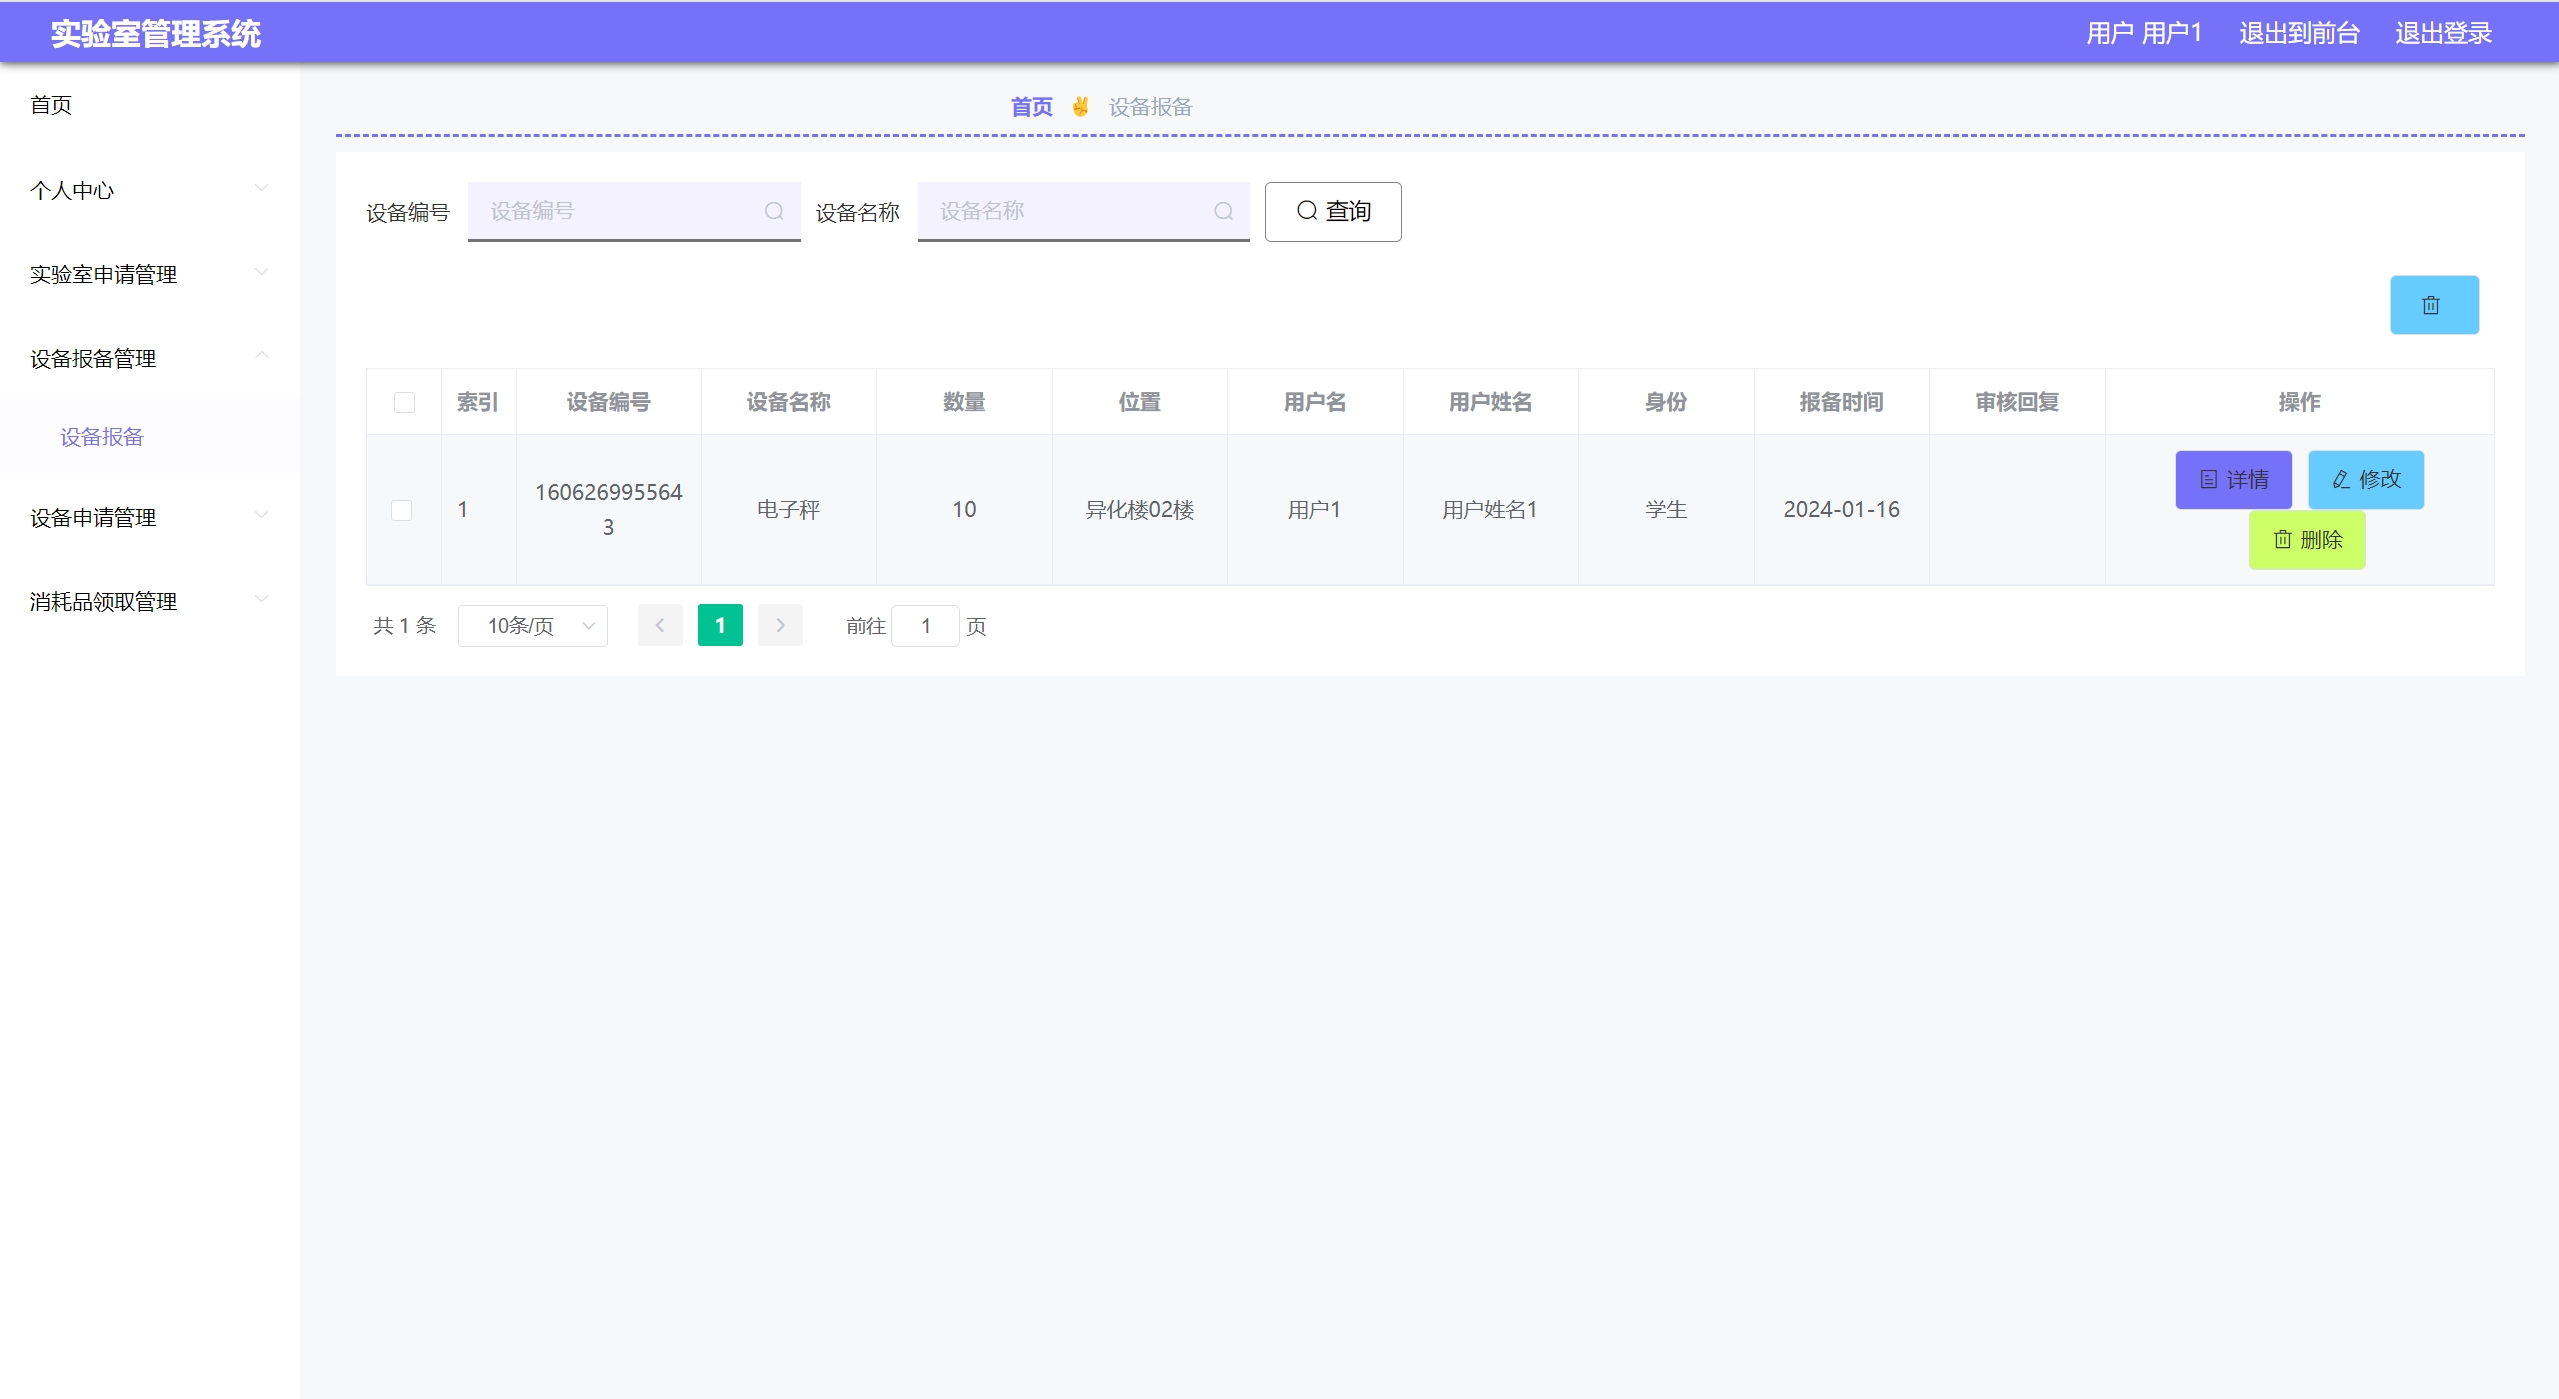Expand 个人中心 sidebar menu
2559x1399 pixels.
[148, 190]
